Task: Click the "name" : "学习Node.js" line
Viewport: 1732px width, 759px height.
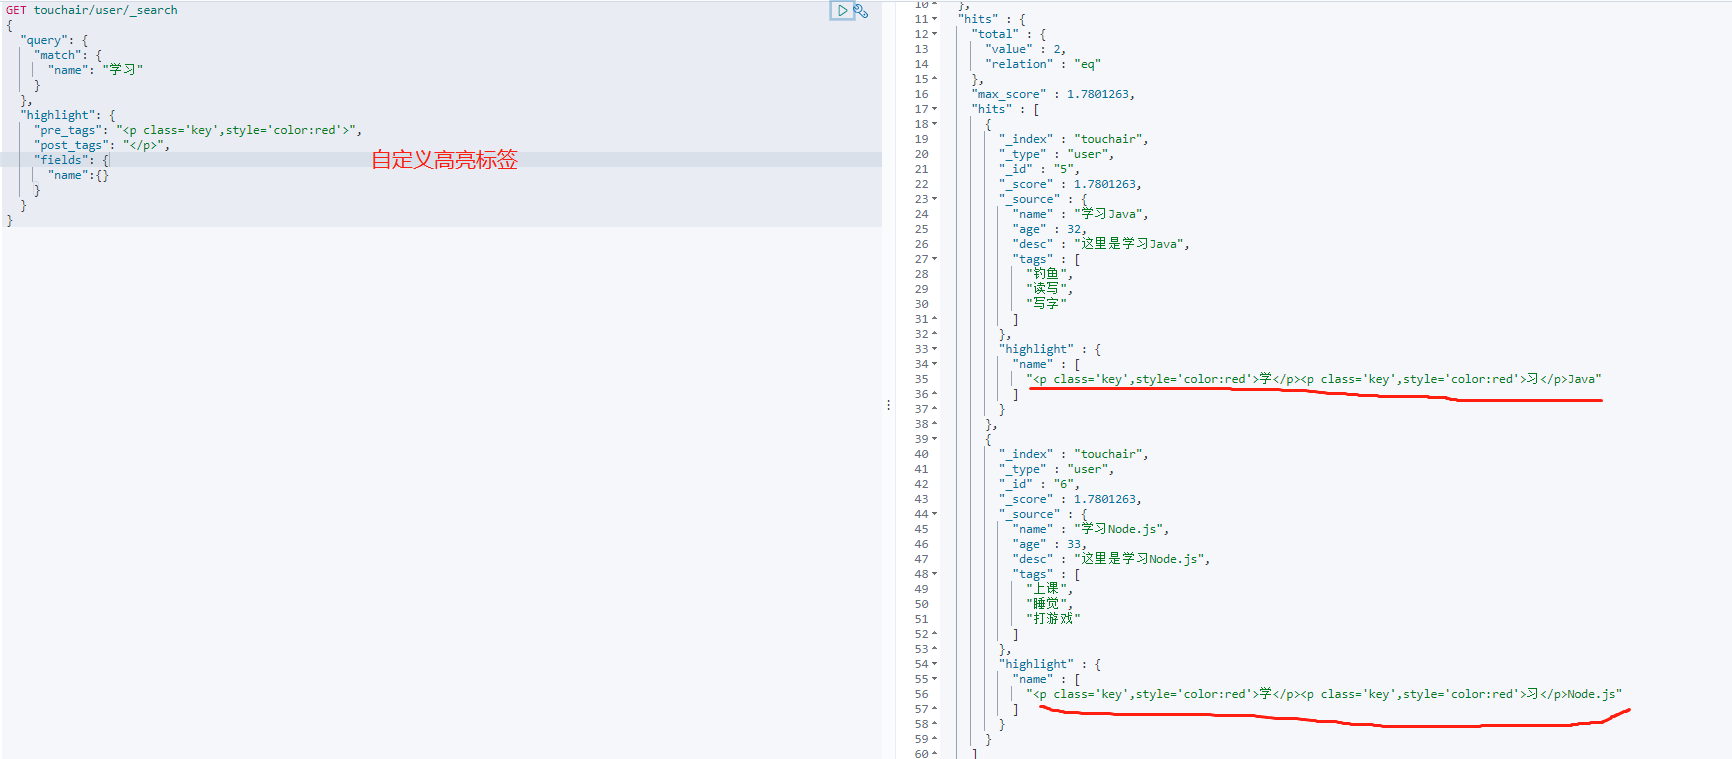Action: click(1090, 529)
